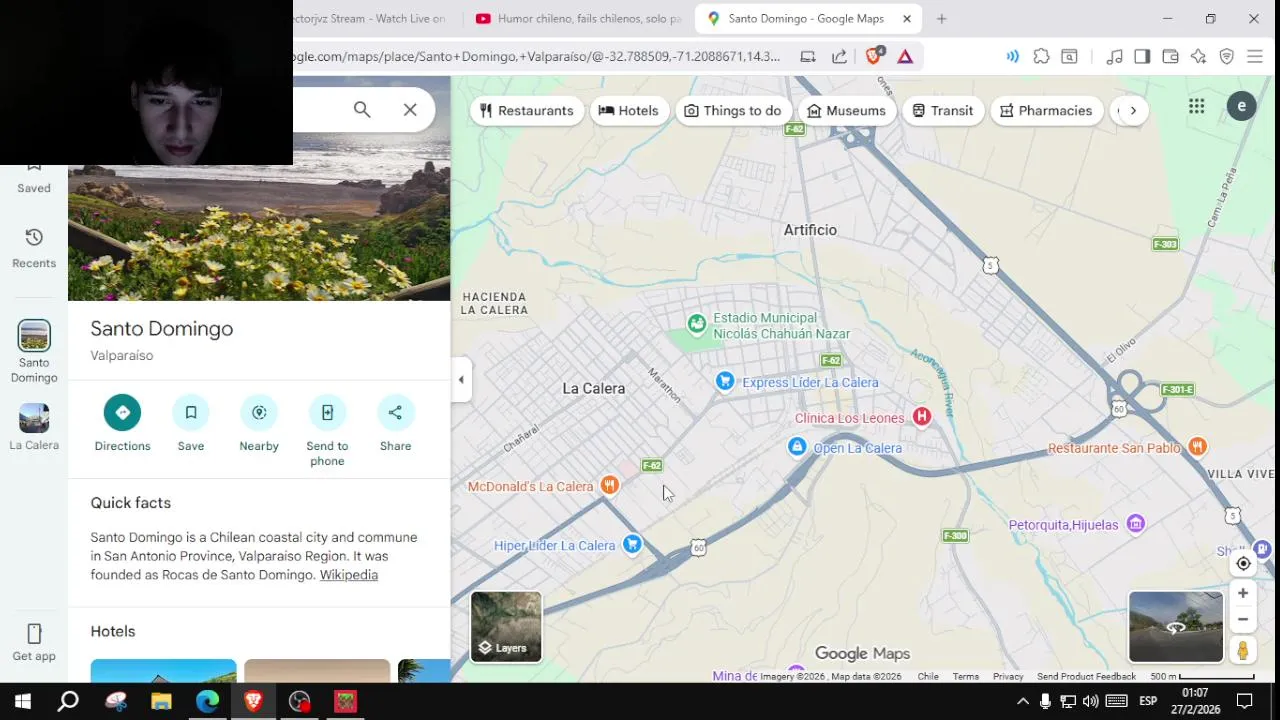Select the La Calera sidebar shortcut

34,427
